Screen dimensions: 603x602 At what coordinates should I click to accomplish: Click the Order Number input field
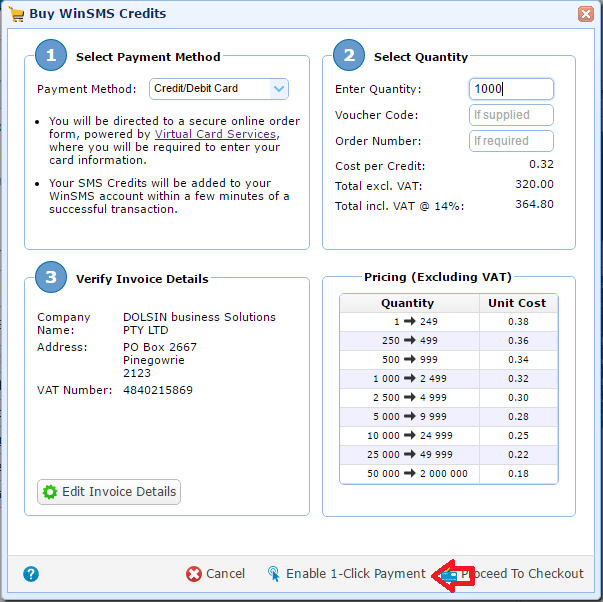(x=511, y=141)
